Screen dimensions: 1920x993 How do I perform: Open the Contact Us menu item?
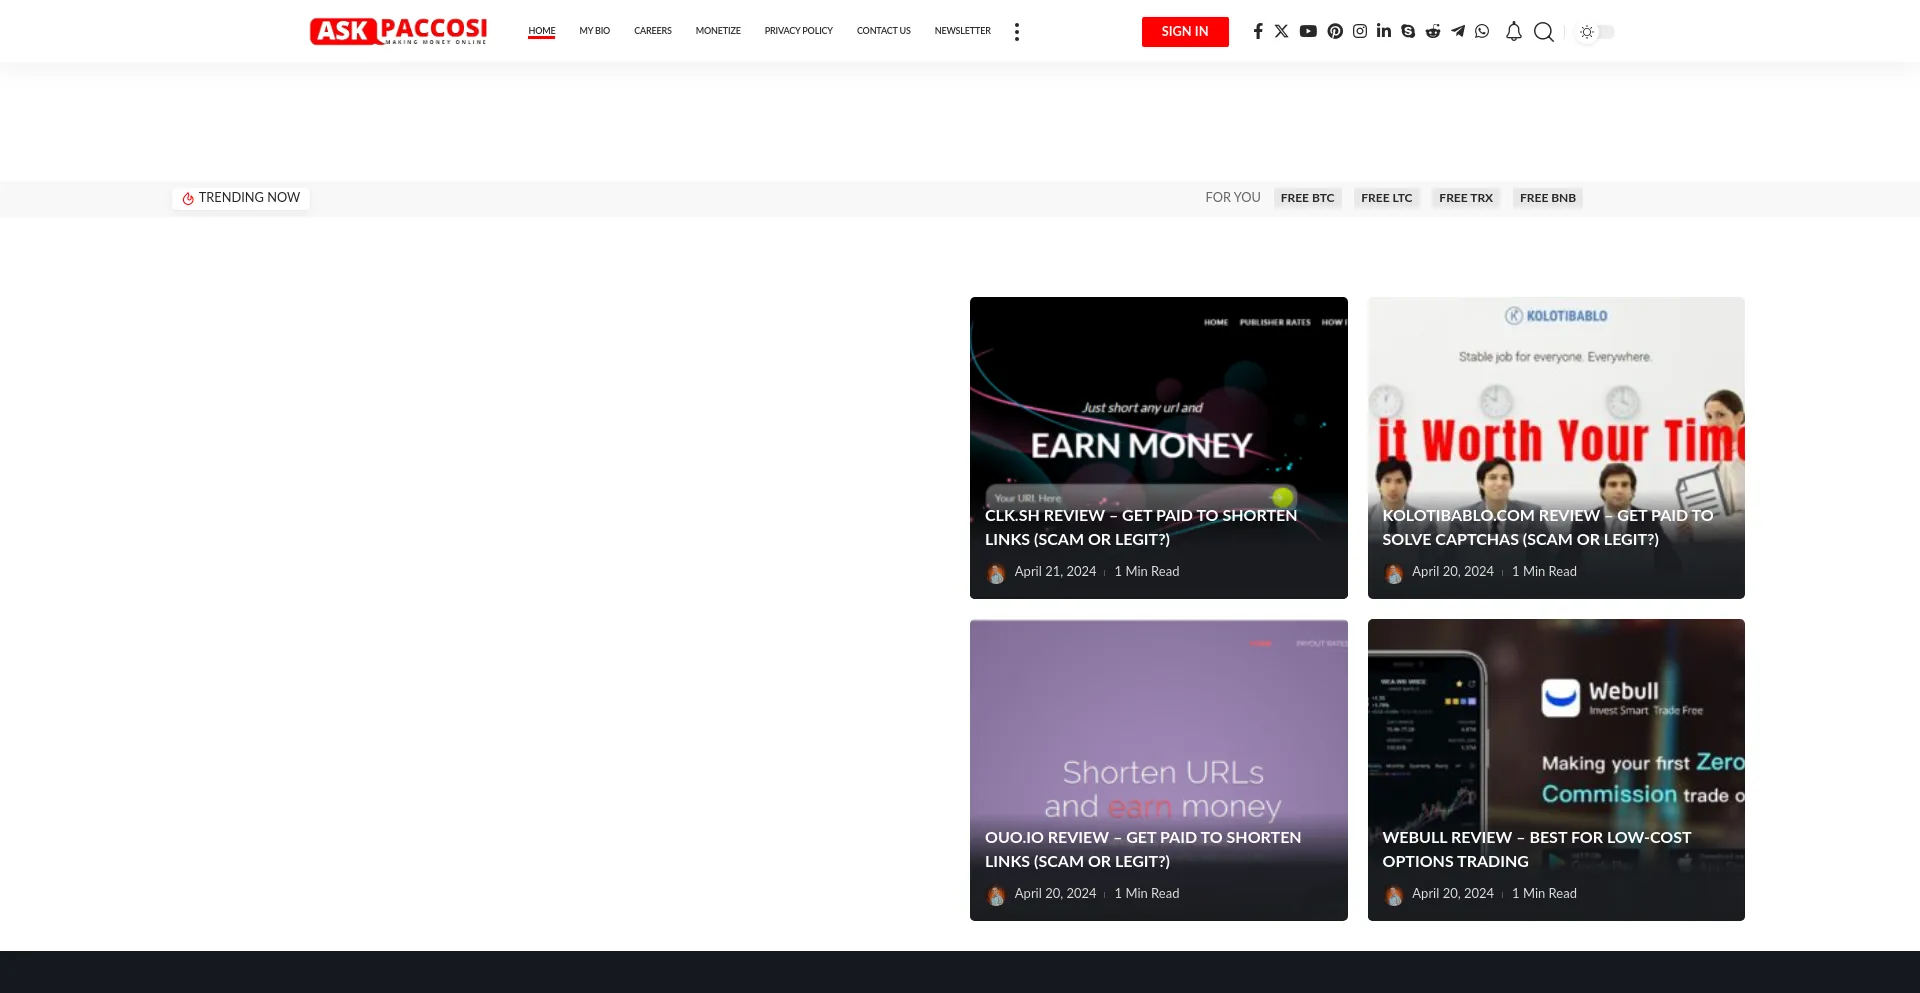pyautogui.click(x=884, y=31)
